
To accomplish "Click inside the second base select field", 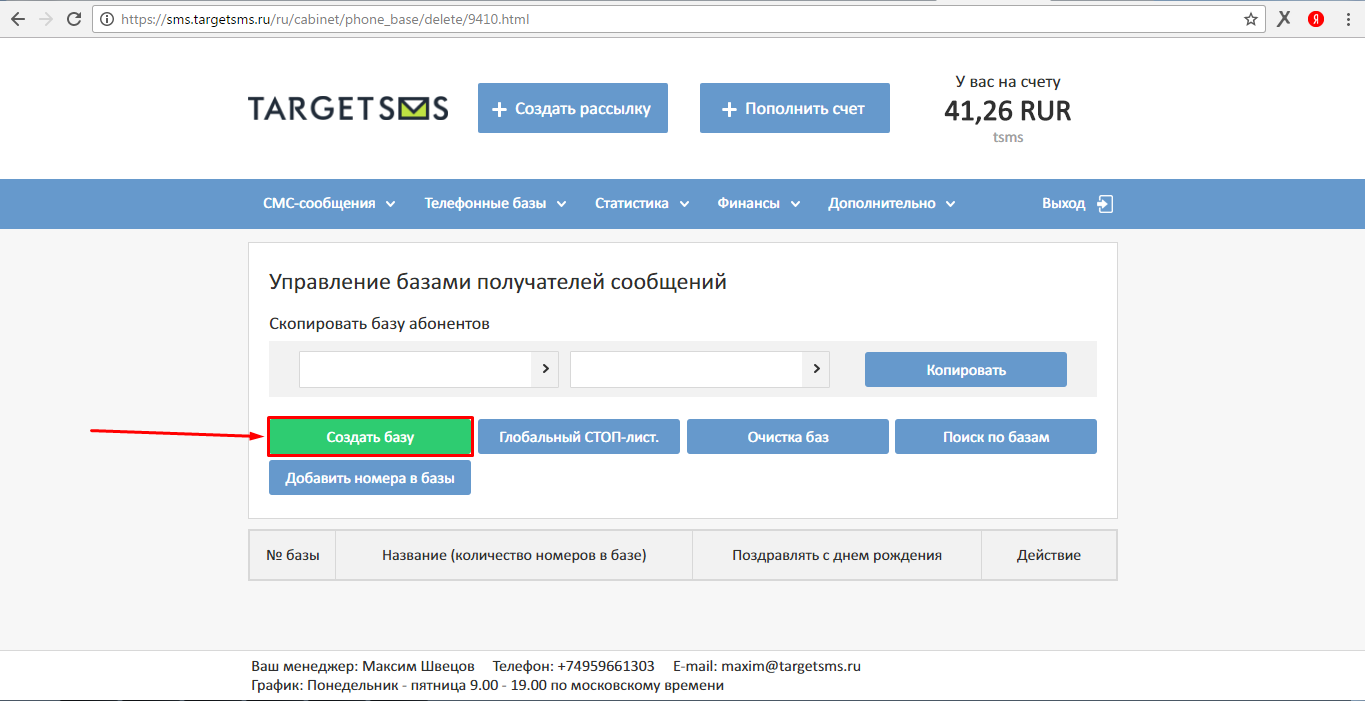I will (x=687, y=369).
